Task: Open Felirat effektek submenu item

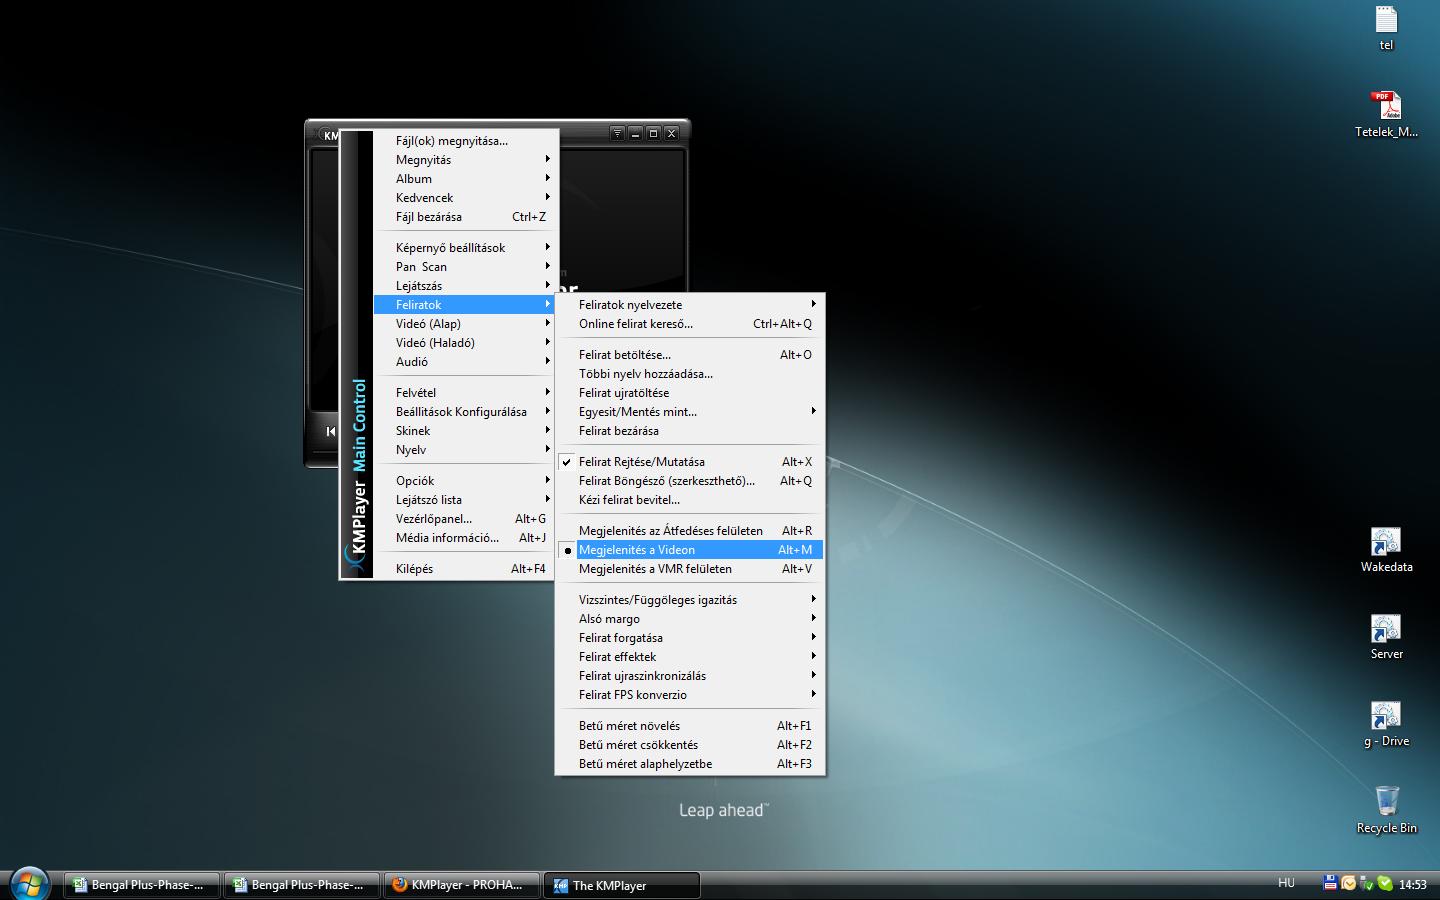Action: coord(690,657)
